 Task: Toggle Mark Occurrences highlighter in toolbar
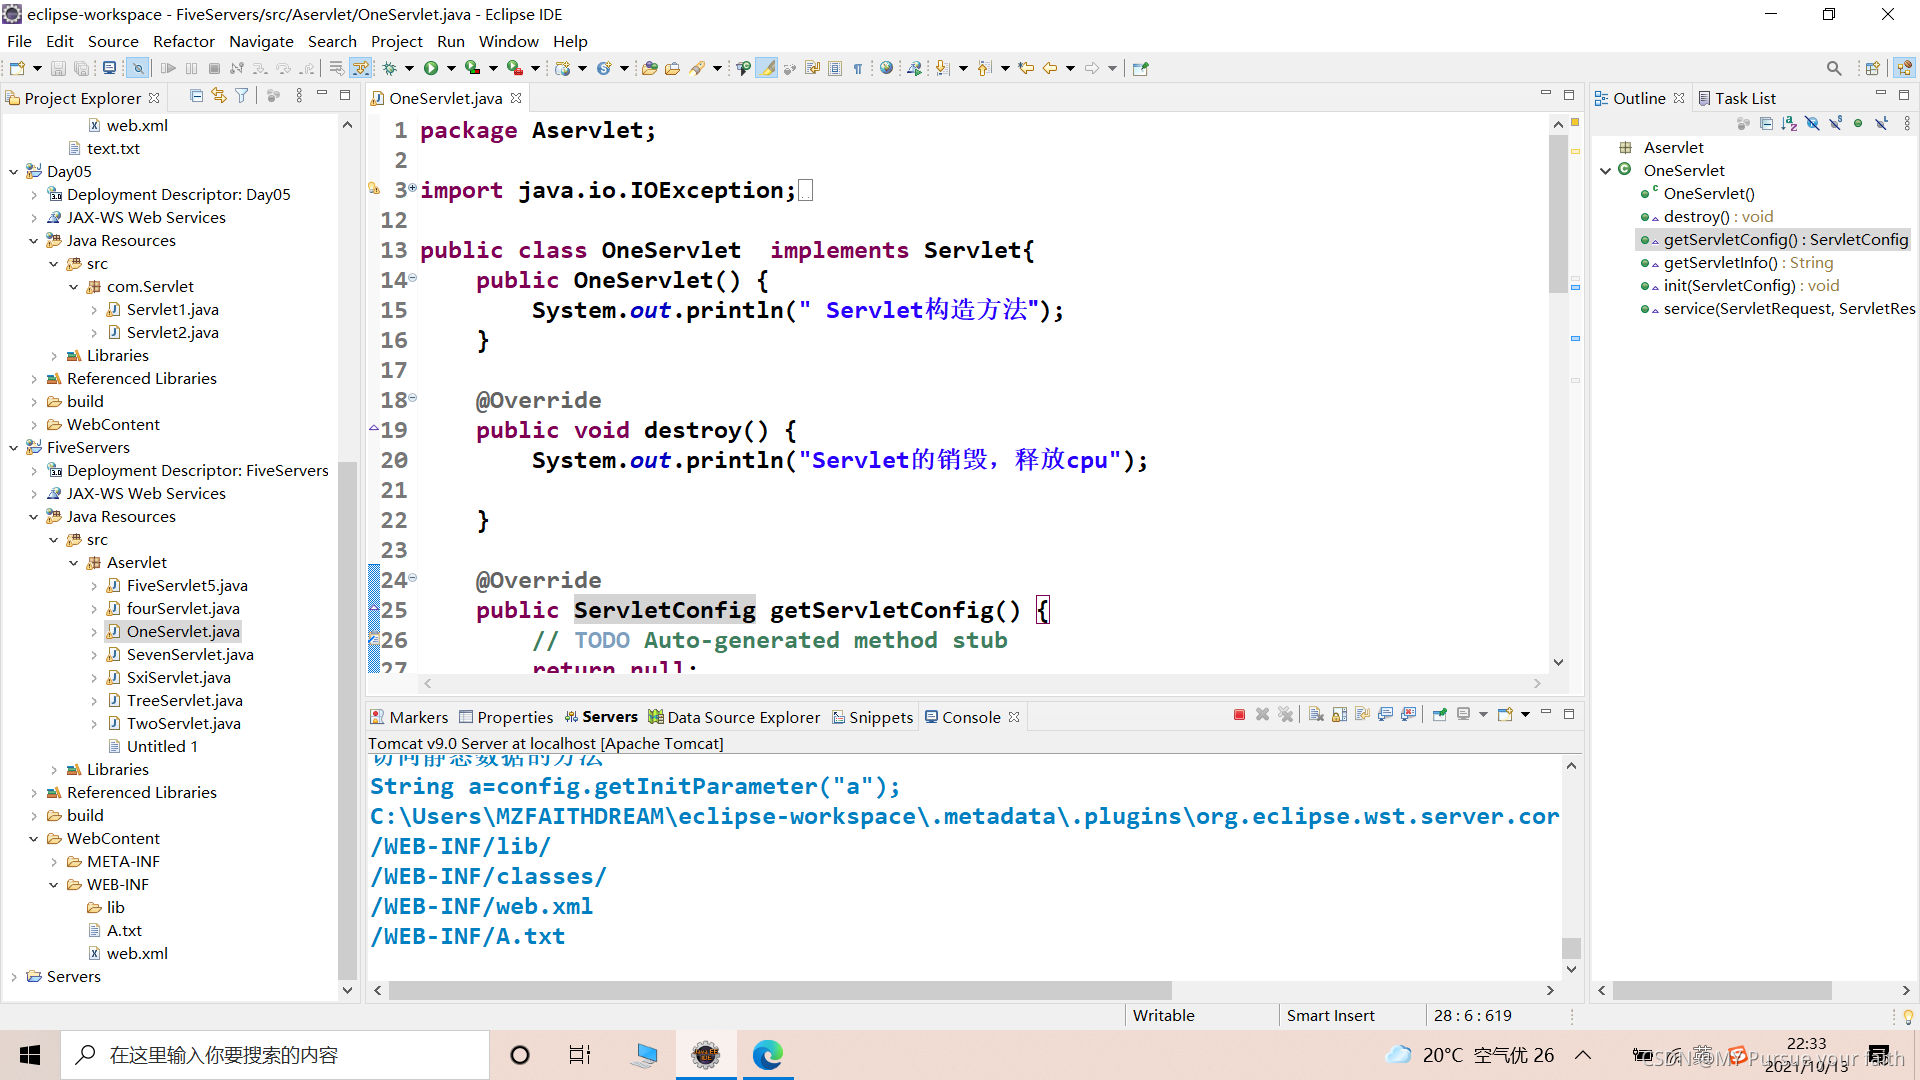(767, 68)
